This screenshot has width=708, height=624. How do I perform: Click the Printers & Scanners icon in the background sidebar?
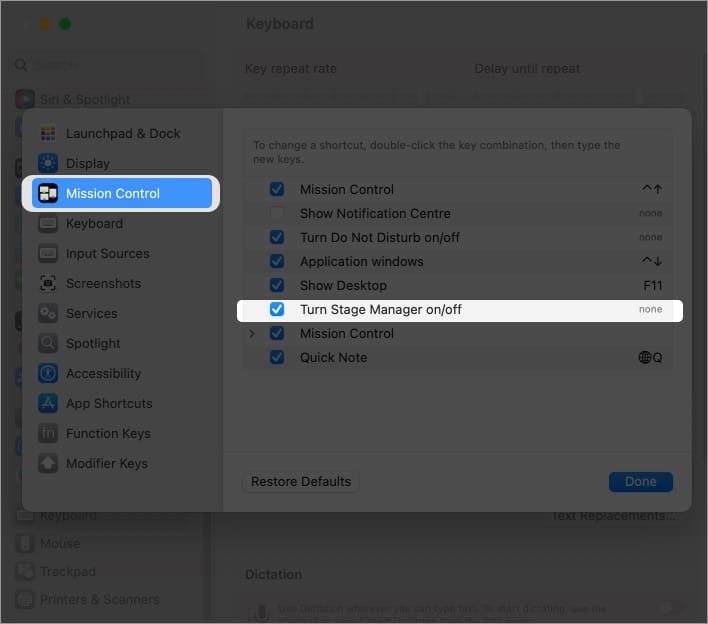tap(25, 599)
